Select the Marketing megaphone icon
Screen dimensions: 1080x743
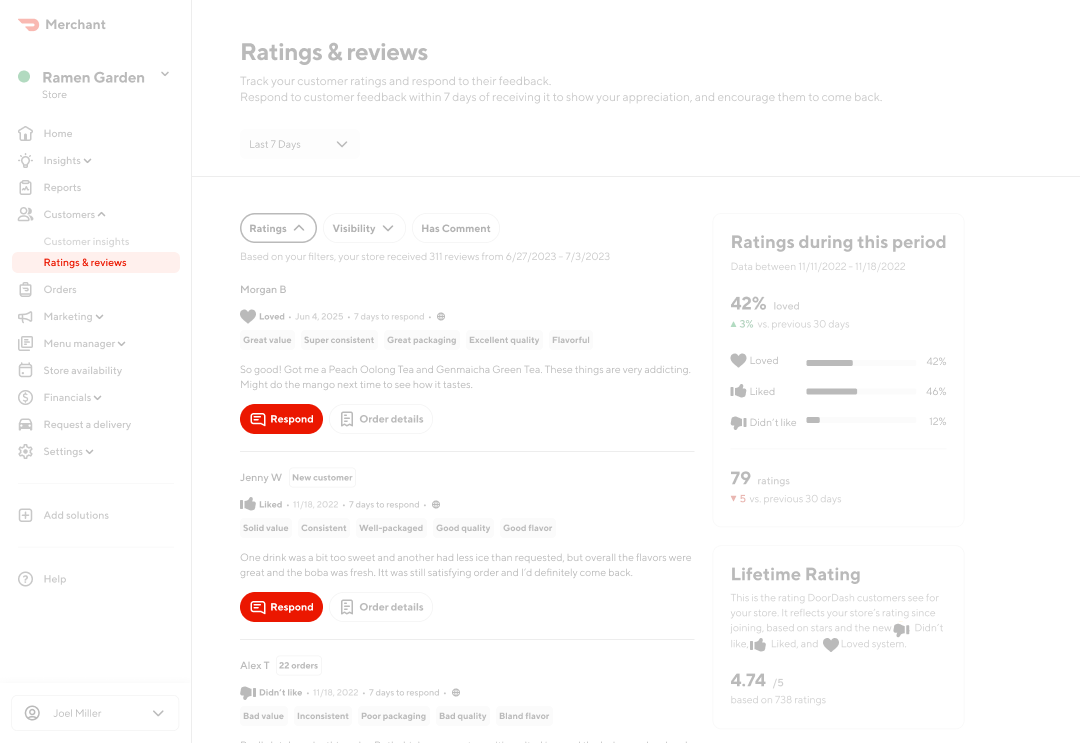point(25,316)
